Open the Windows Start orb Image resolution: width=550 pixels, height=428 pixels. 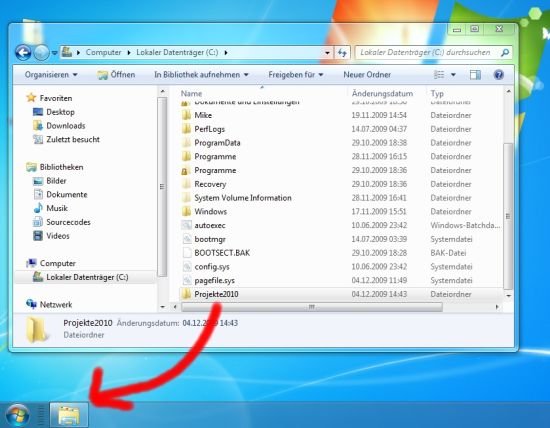pyautogui.click(x=17, y=415)
